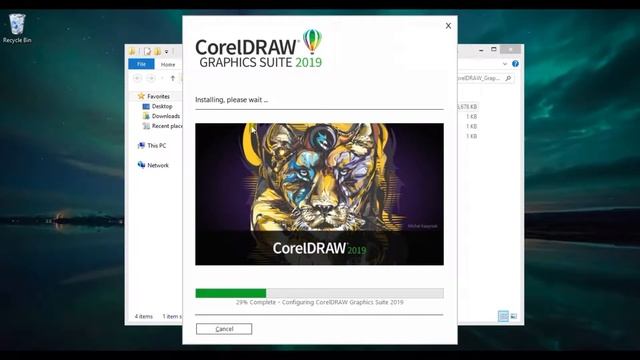Open recent locations dropdown in Explorer
The height and width of the screenshot is (360, 640).
(x=162, y=78)
